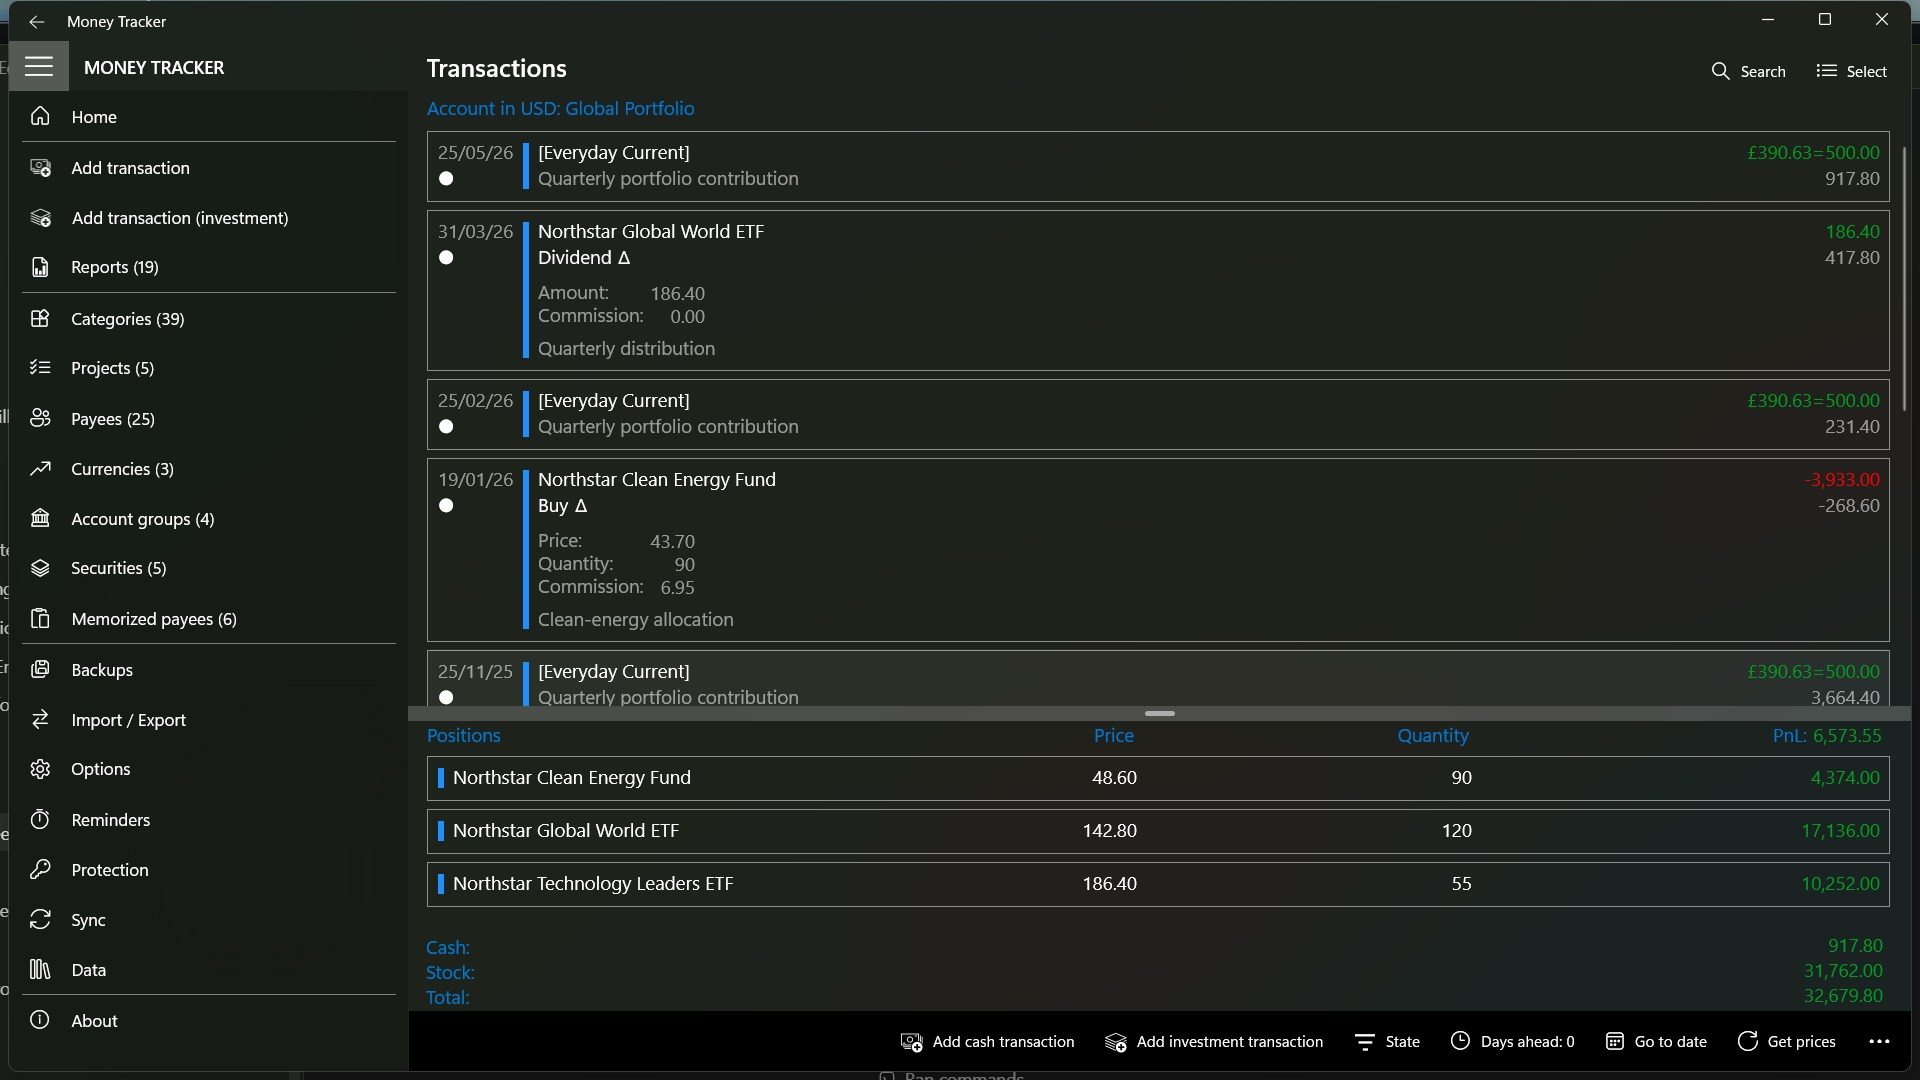Toggle state dot on 25/02/26 transaction
This screenshot has height=1080, width=1920.
pos(446,427)
